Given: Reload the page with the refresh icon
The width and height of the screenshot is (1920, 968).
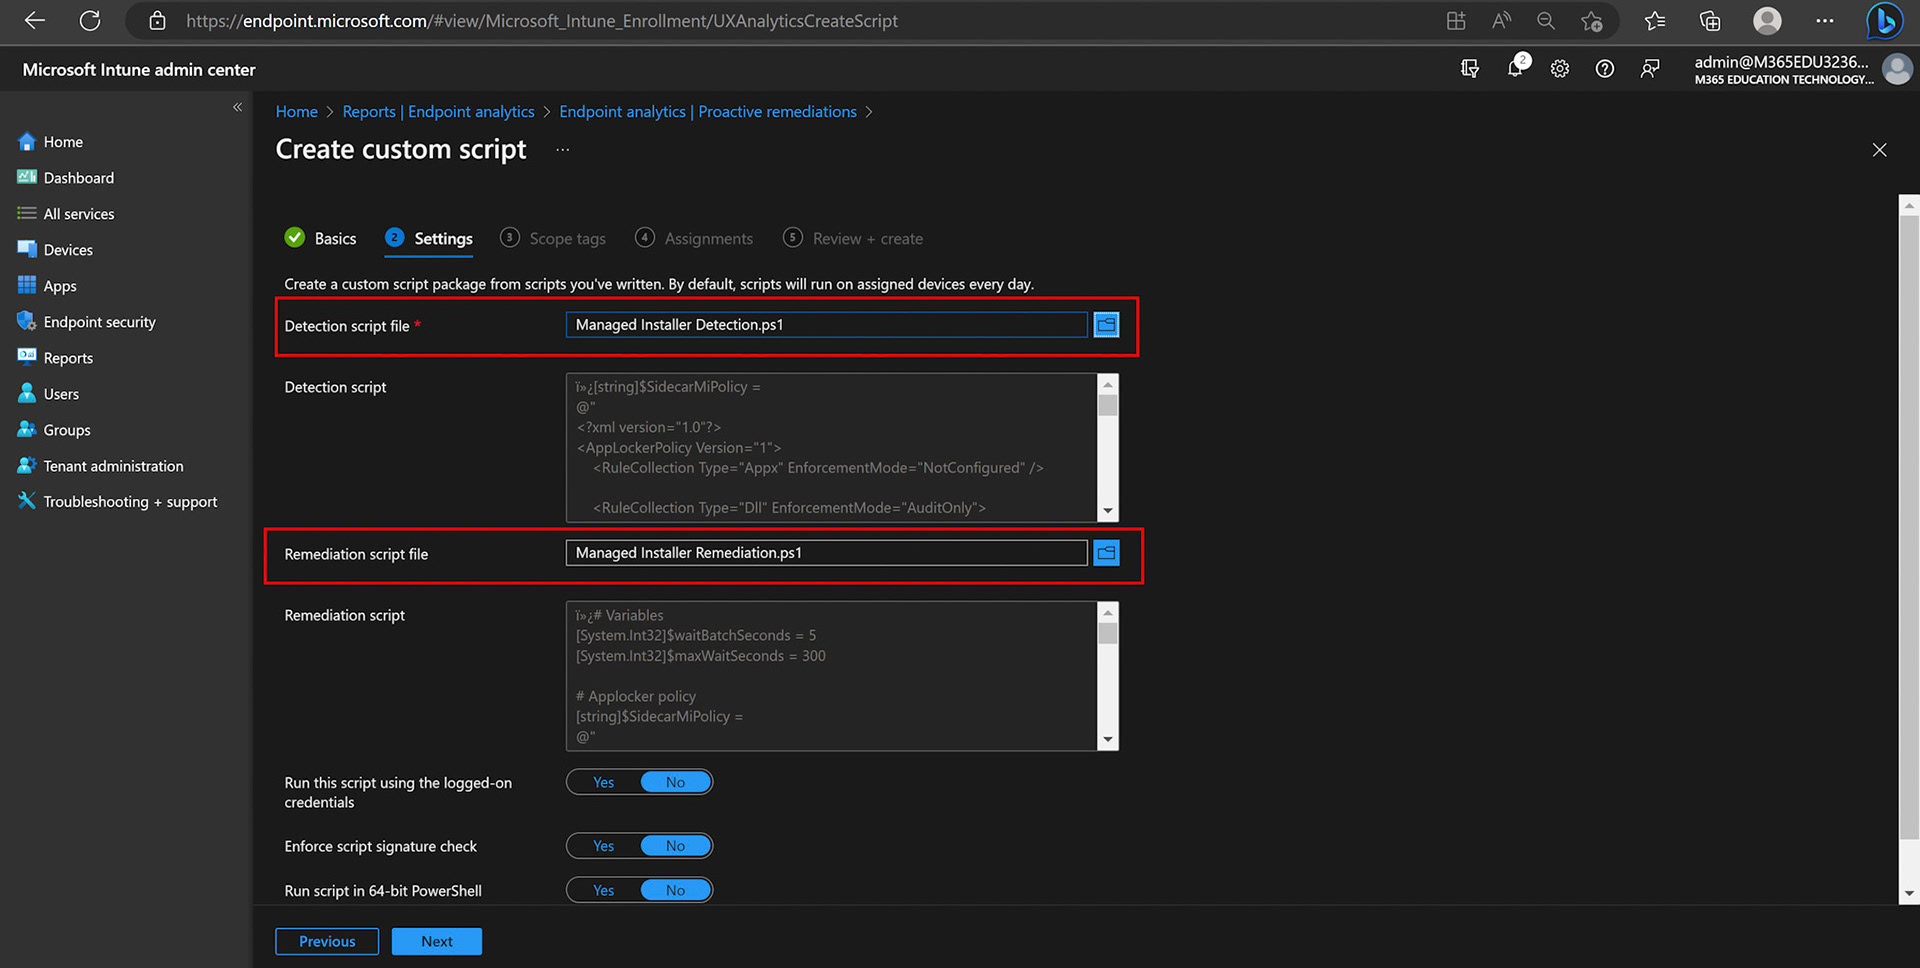Looking at the screenshot, I should (x=90, y=20).
